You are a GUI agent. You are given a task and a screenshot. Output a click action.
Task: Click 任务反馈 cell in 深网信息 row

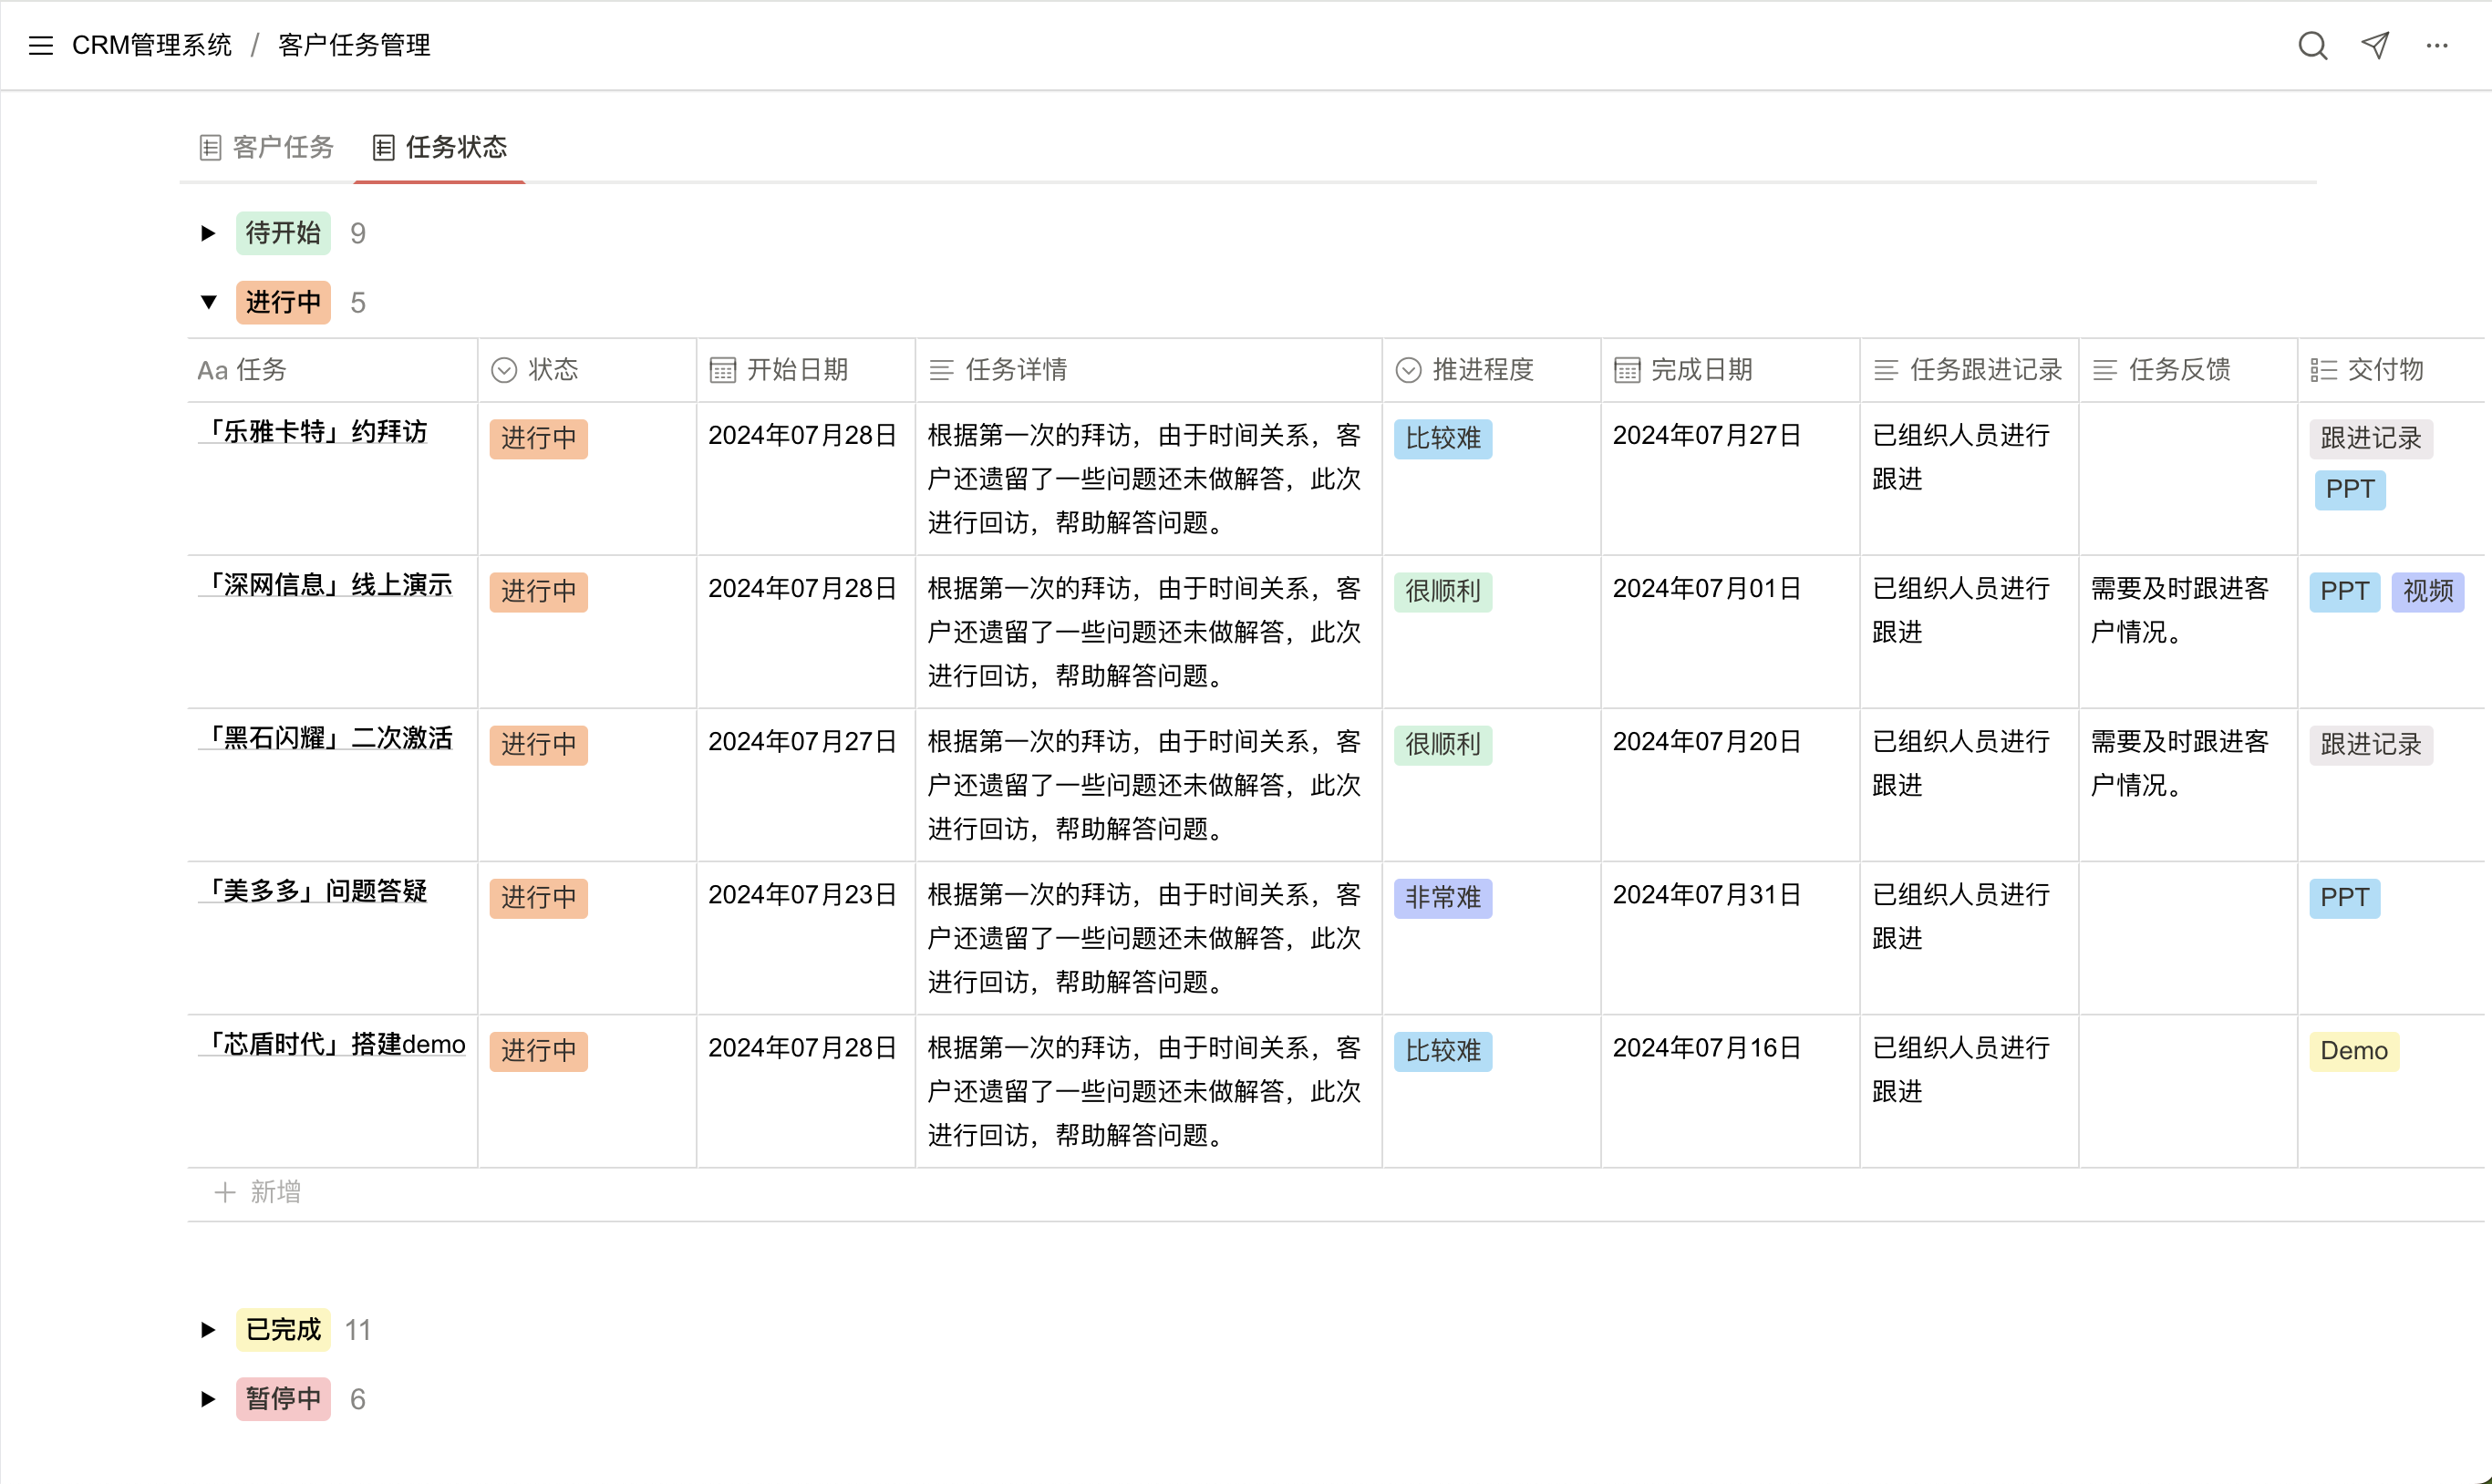2187,632
